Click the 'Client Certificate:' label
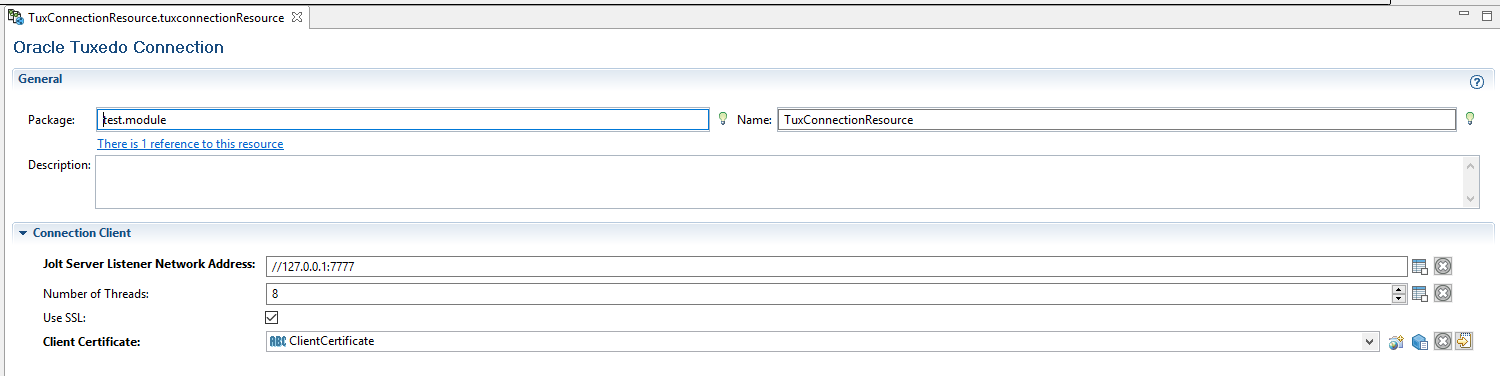Image resolution: width=1500 pixels, height=376 pixels. coord(92,342)
